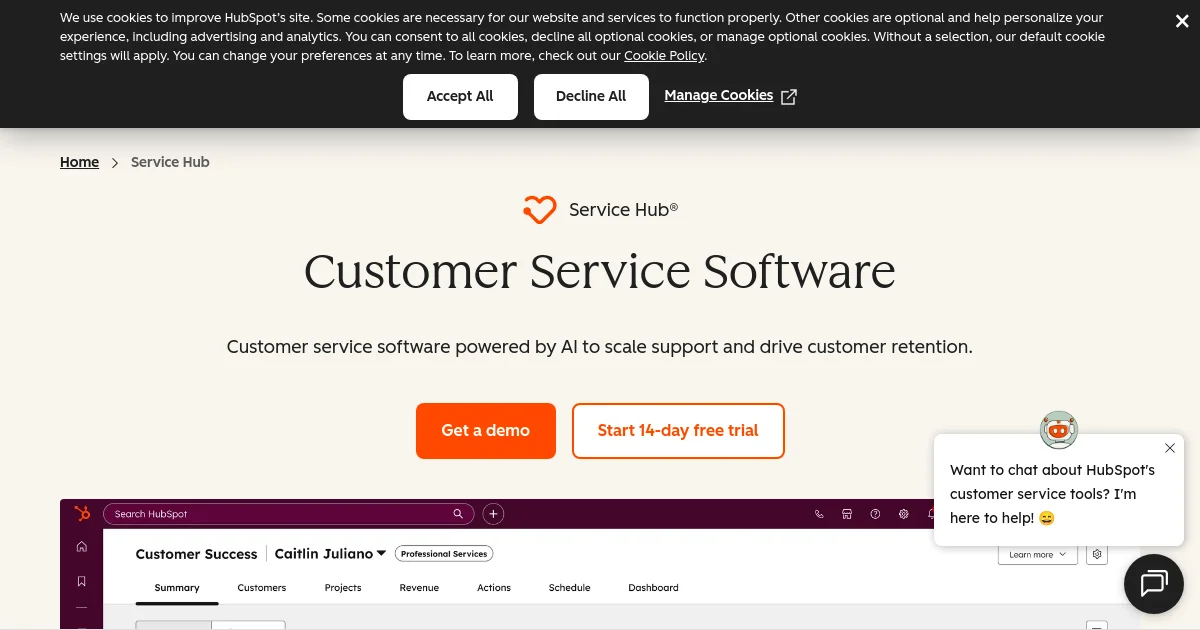
Task: Click the Professional Services tag
Action: tap(444, 554)
